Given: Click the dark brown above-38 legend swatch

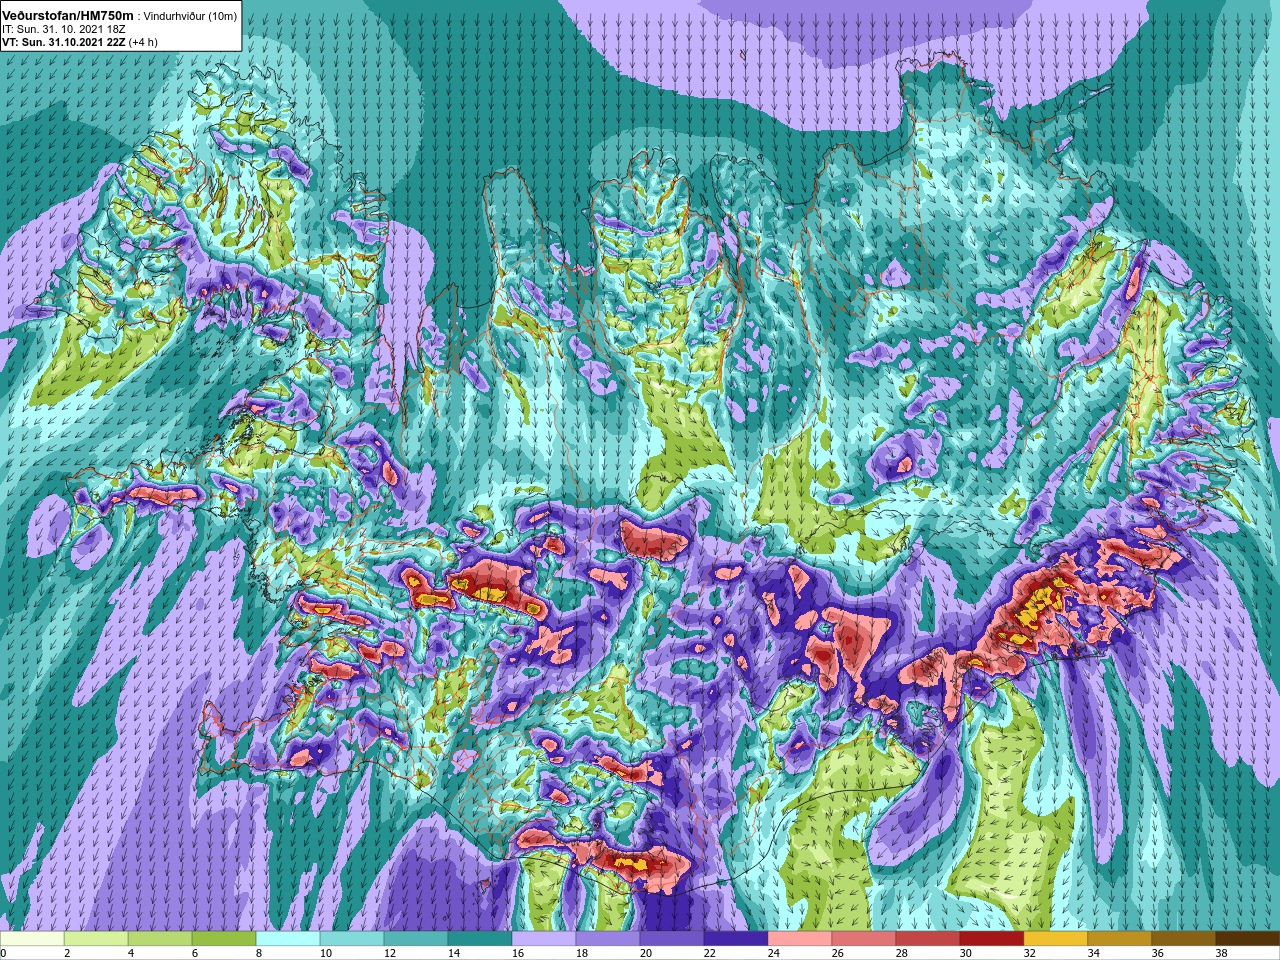Looking at the screenshot, I should point(1248,939).
